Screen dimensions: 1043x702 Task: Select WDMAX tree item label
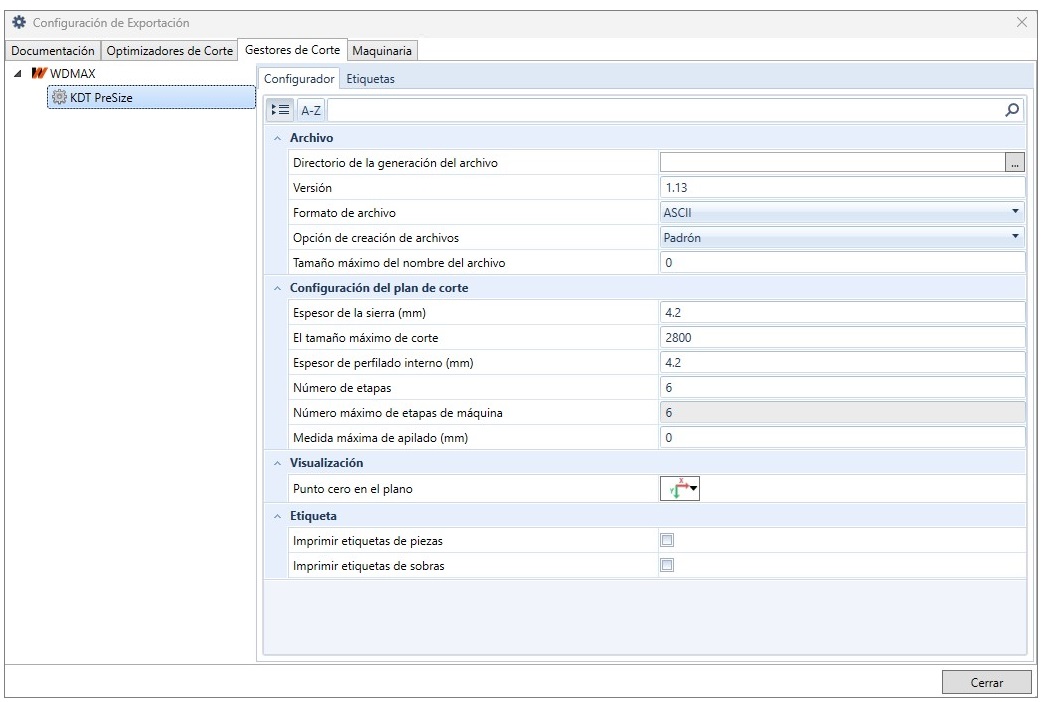point(73,73)
